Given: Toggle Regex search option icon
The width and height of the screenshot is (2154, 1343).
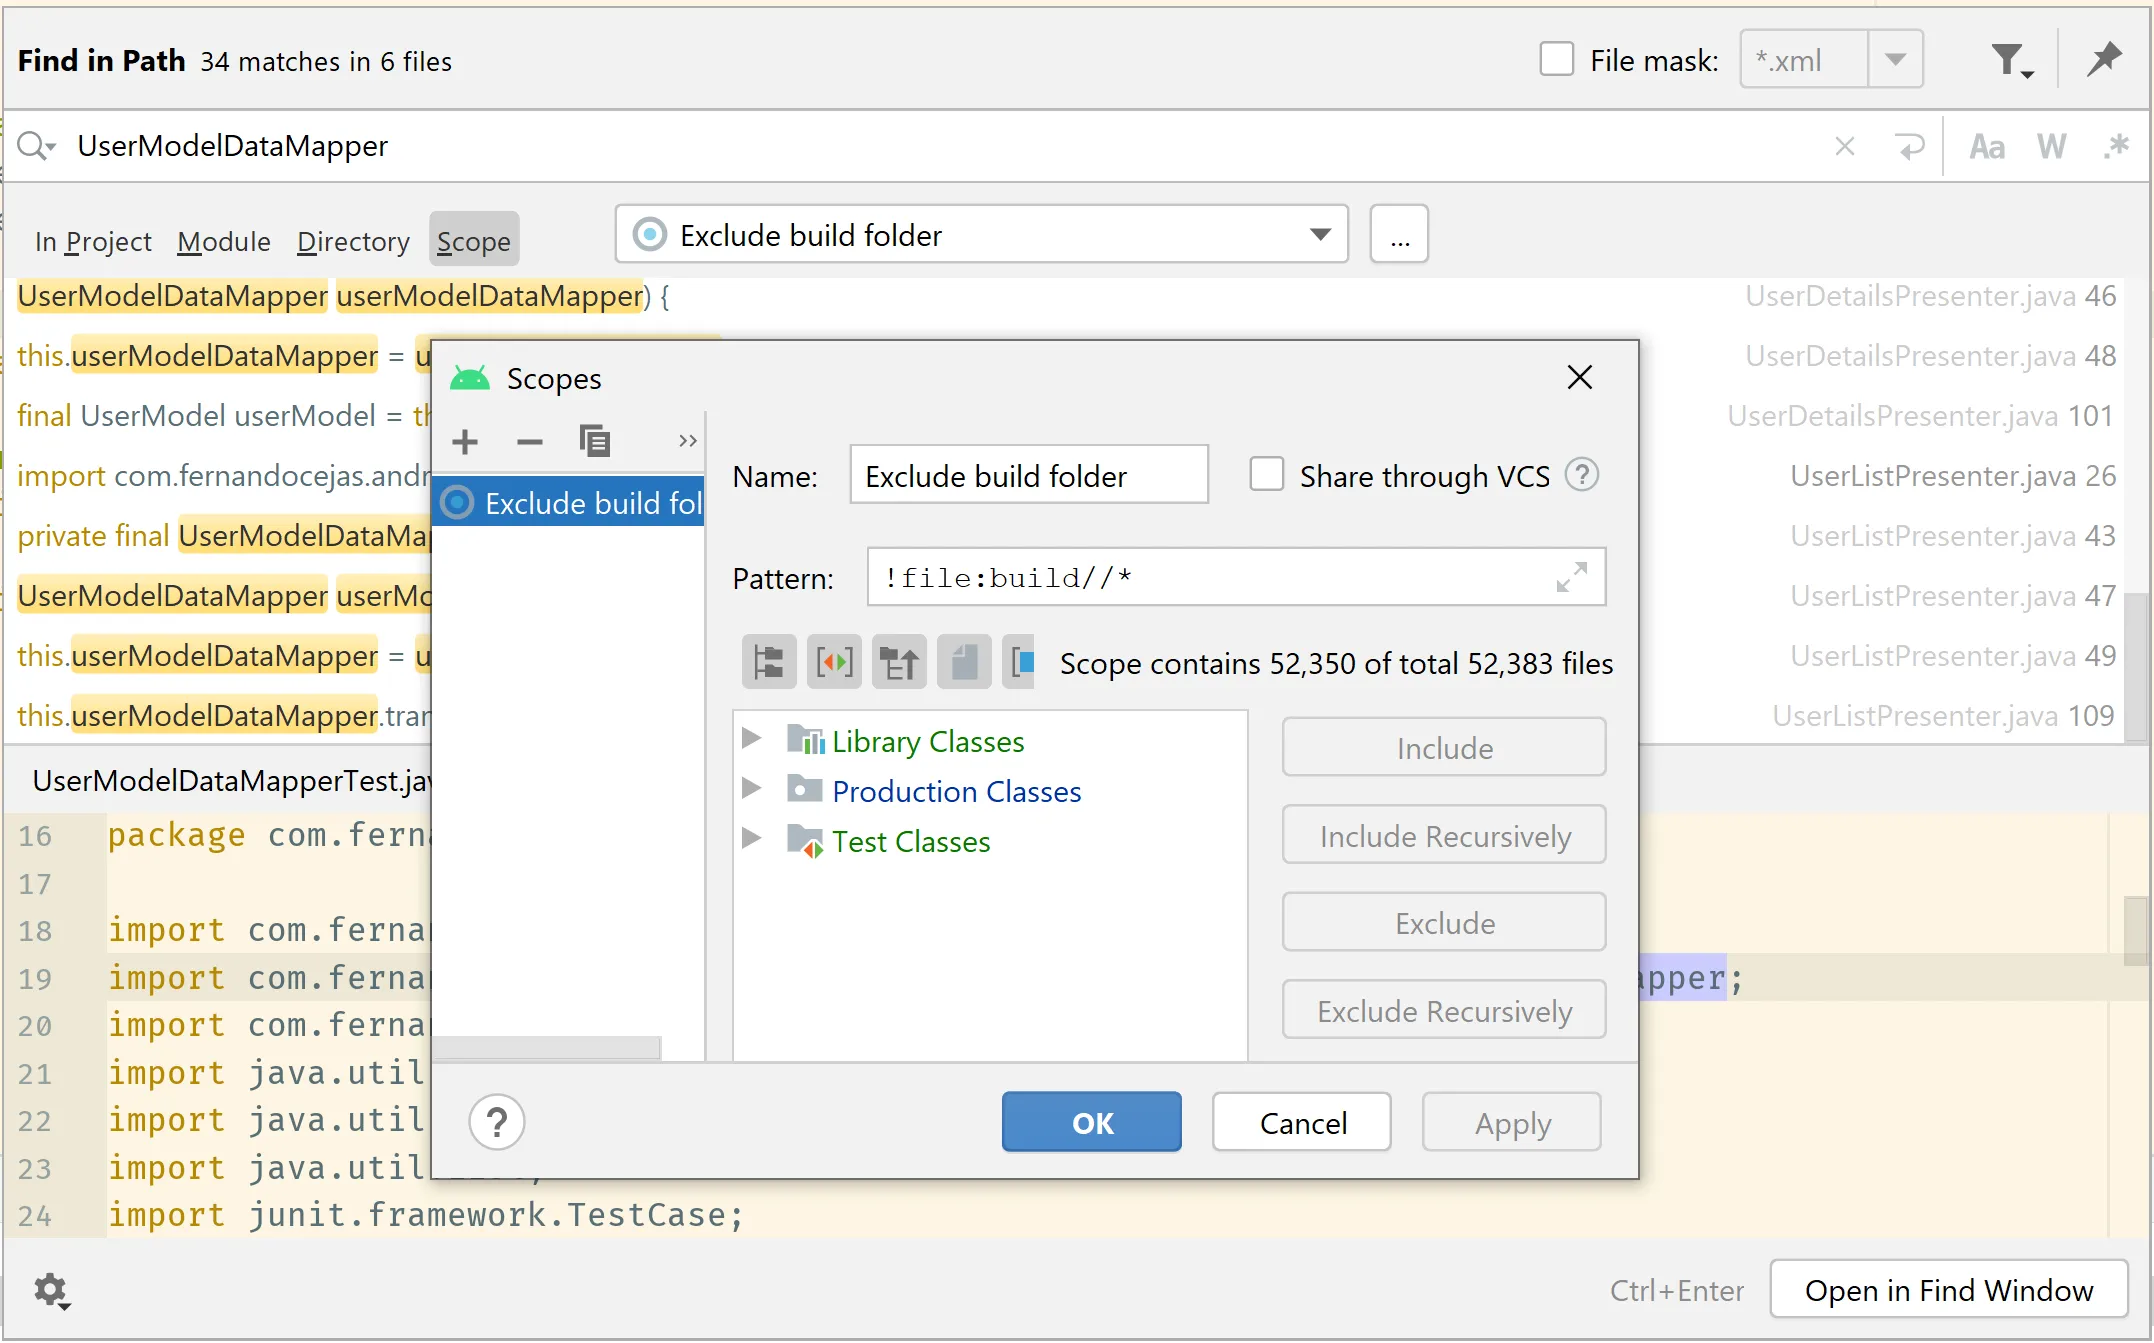Looking at the screenshot, I should click(x=2116, y=147).
